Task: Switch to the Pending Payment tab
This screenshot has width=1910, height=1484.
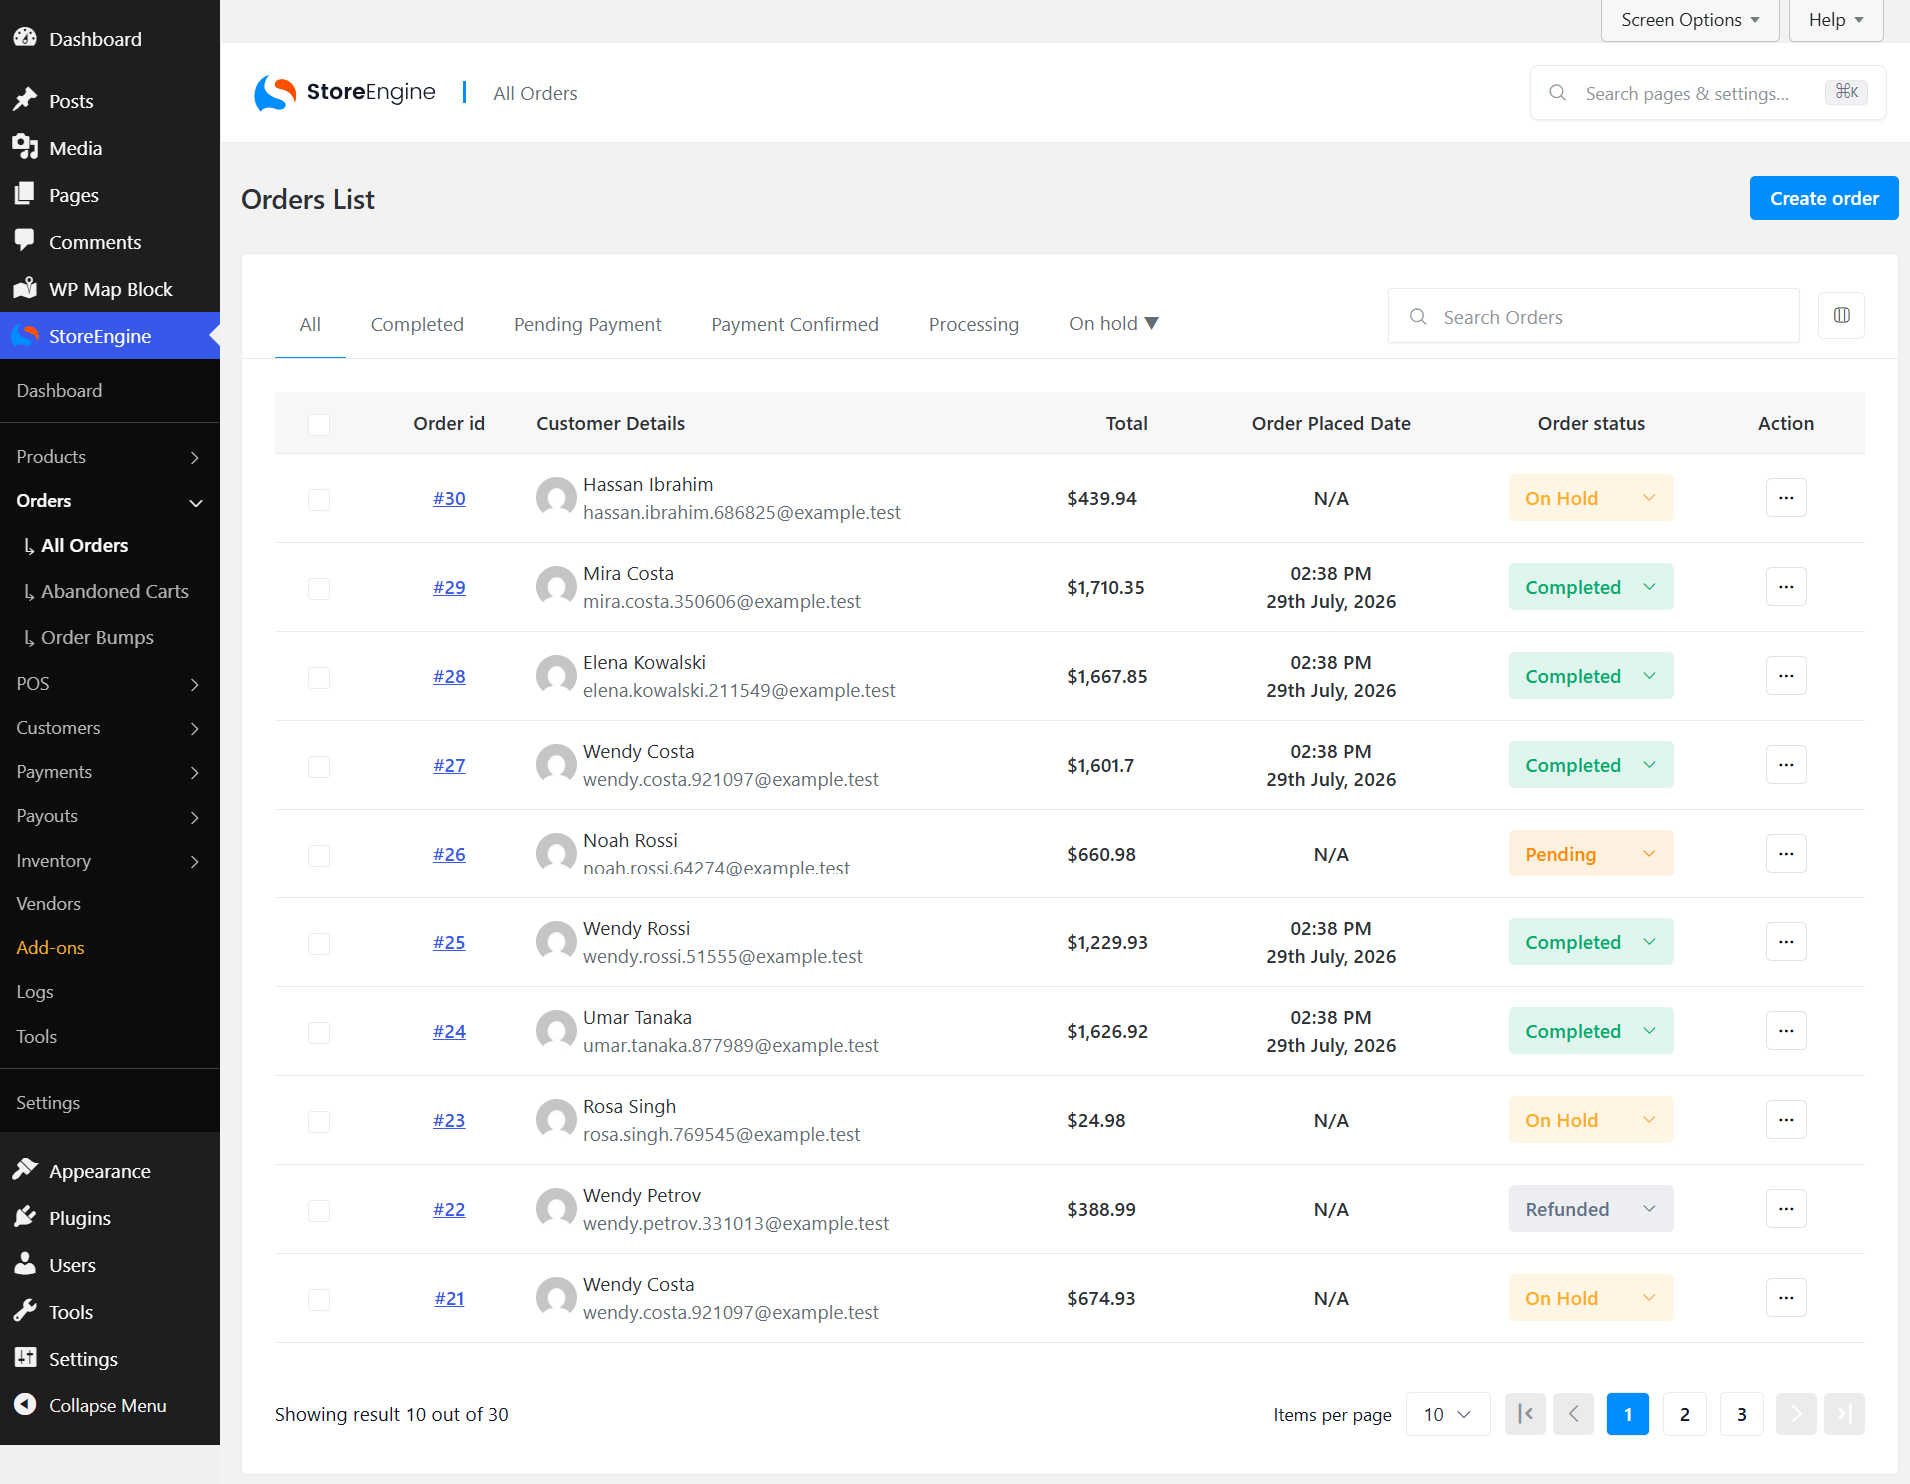Action: [x=588, y=324]
